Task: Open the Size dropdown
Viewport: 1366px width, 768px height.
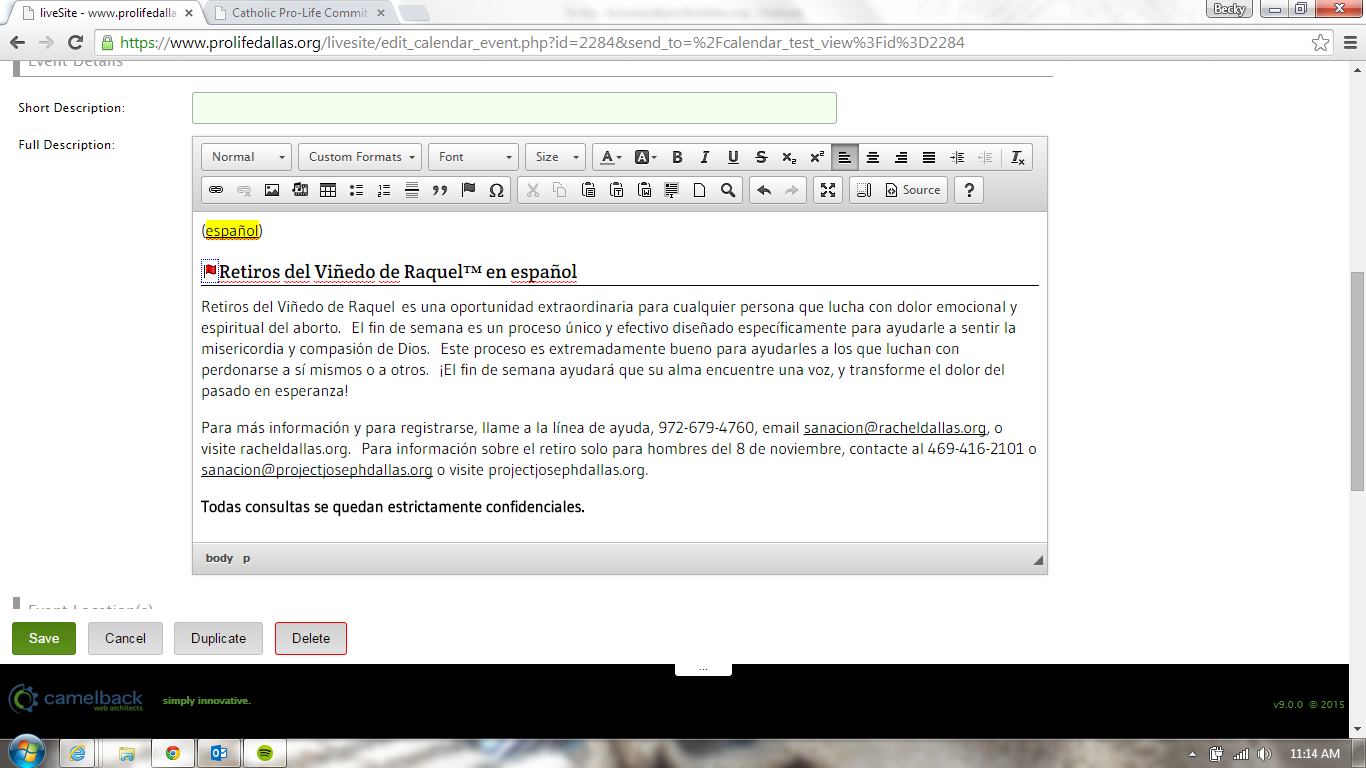Action: coord(555,157)
